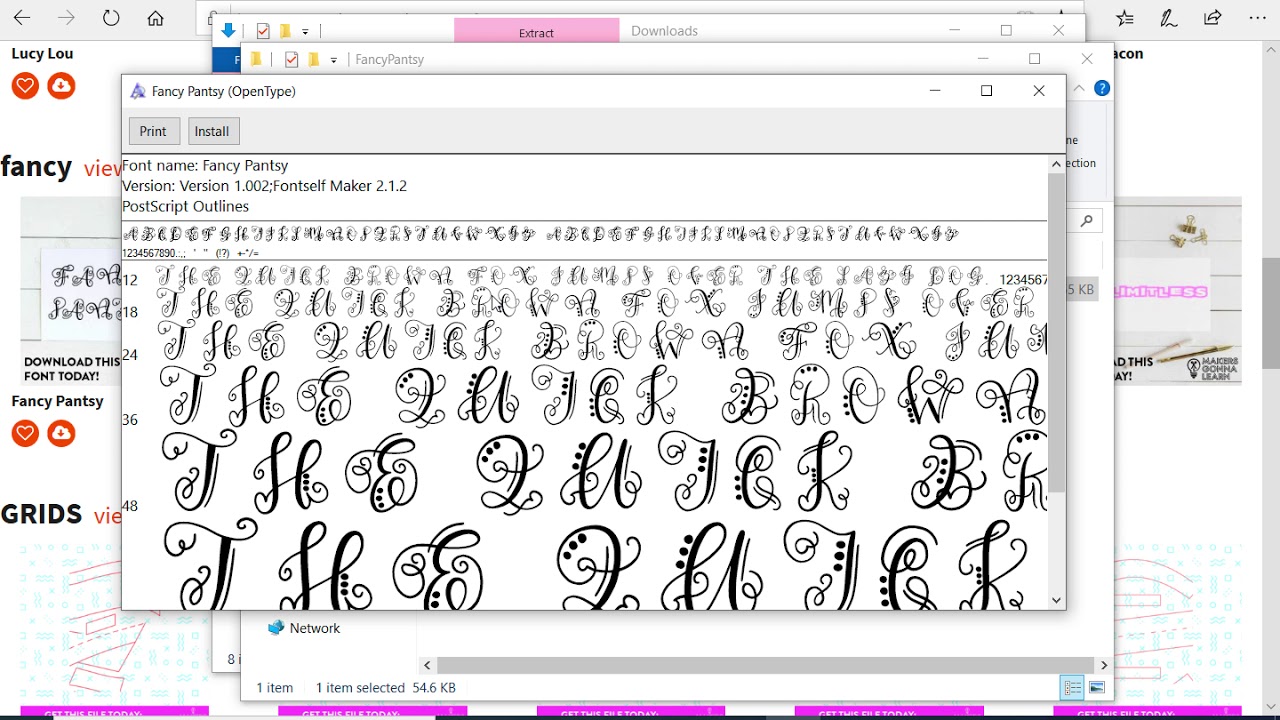Close the Downloads explorer window

click(x=1059, y=30)
